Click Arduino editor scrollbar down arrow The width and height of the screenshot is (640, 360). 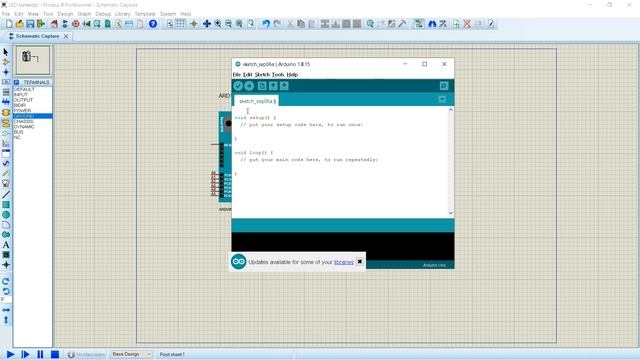tap(451, 213)
